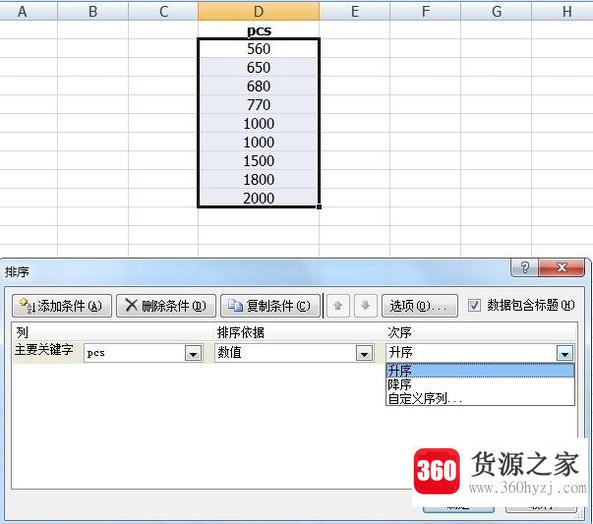Select column B header
This screenshot has width=593, height=524.
(x=93, y=11)
